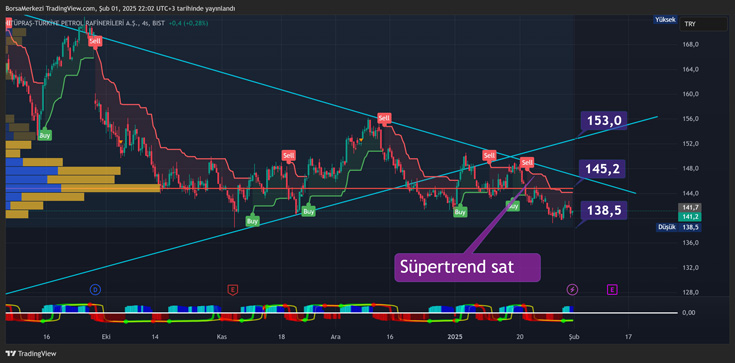Click the red E earnings marker near Kas
The width and height of the screenshot is (735, 363).
232,290
